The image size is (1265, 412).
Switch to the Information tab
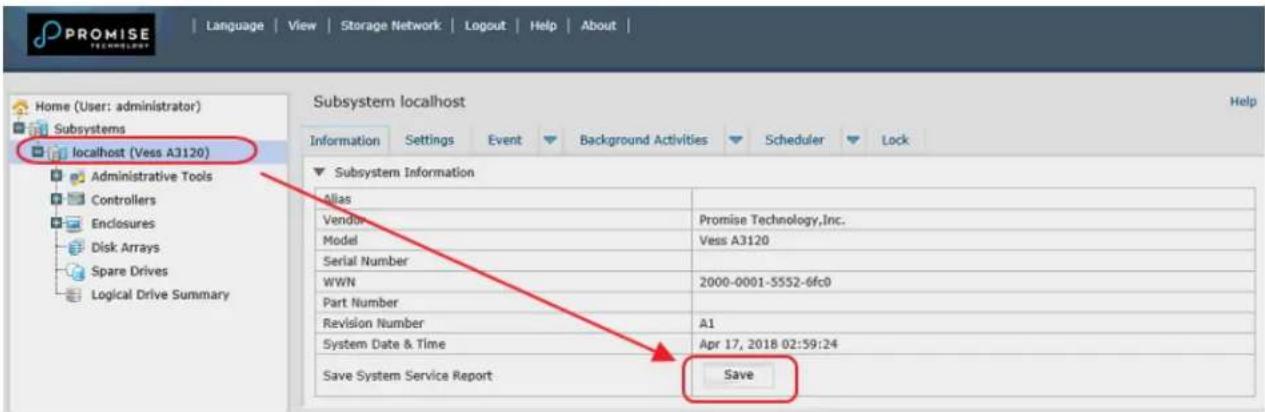(x=344, y=141)
